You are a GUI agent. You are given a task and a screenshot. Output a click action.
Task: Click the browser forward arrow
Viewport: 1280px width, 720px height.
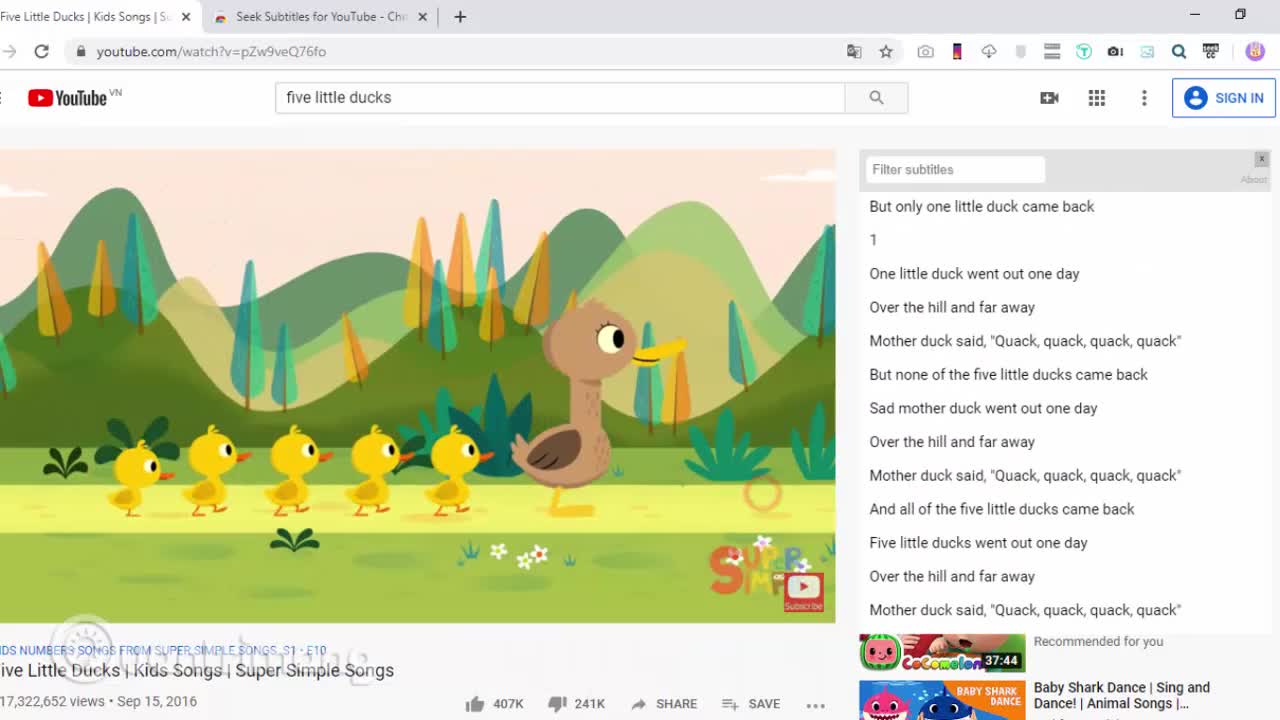(10, 51)
